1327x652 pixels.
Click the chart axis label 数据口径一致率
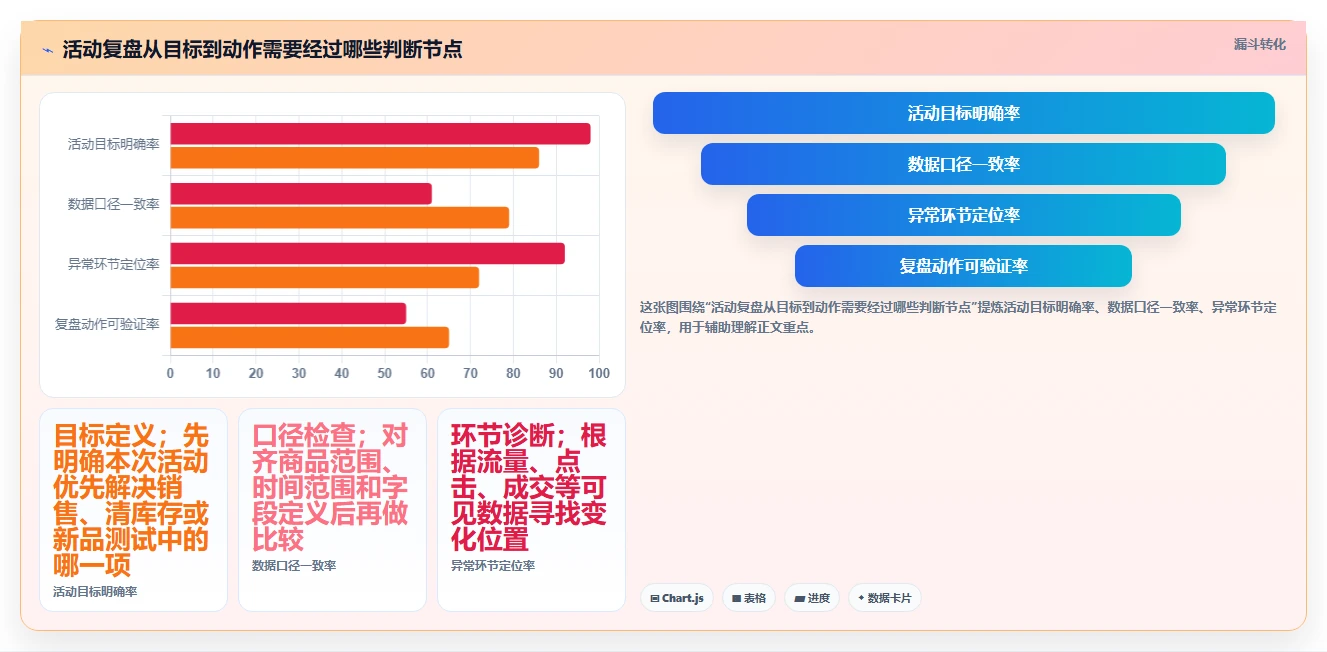113,205
